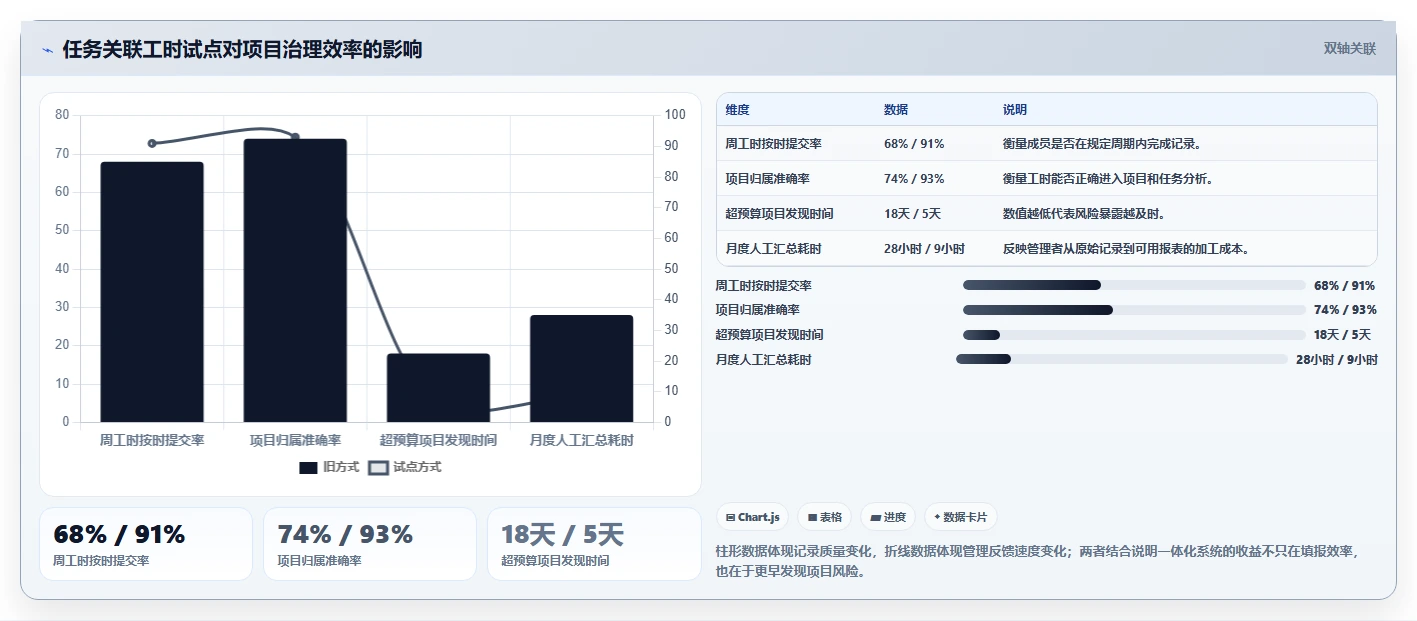Click the 双轴关联 label in header
Viewport: 1417px width, 621px height.
[1350, 48]
